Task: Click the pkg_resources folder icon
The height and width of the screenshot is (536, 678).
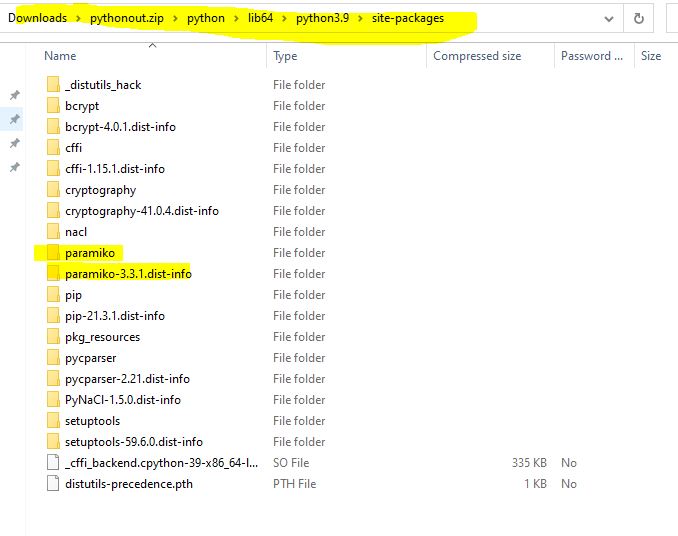Action: point(53,337)
